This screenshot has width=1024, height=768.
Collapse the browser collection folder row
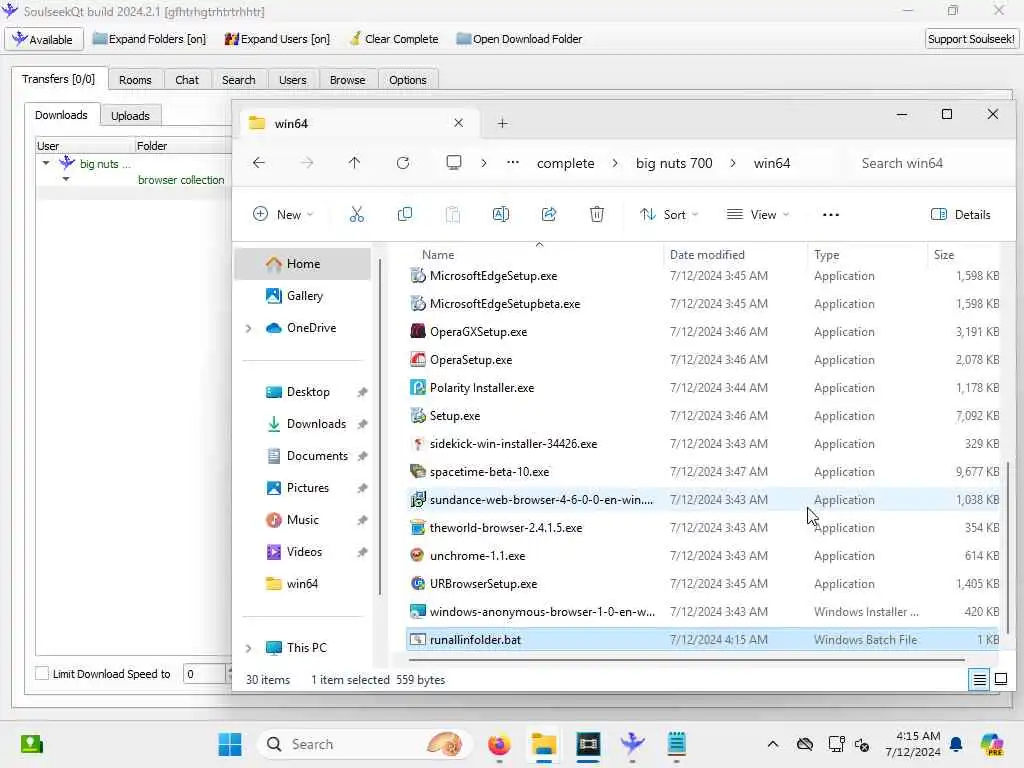tap(66, 179)
